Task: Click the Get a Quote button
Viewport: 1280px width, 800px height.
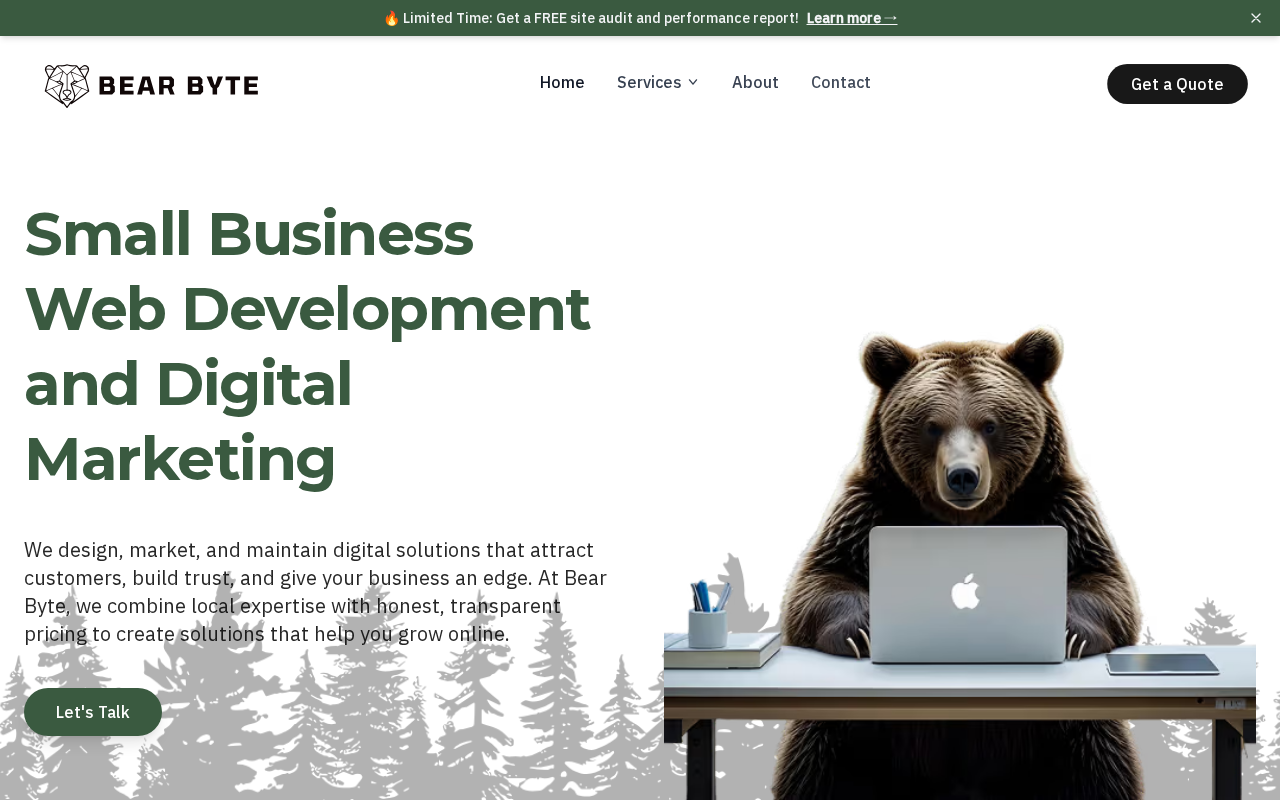Action: click(1177, 84)
